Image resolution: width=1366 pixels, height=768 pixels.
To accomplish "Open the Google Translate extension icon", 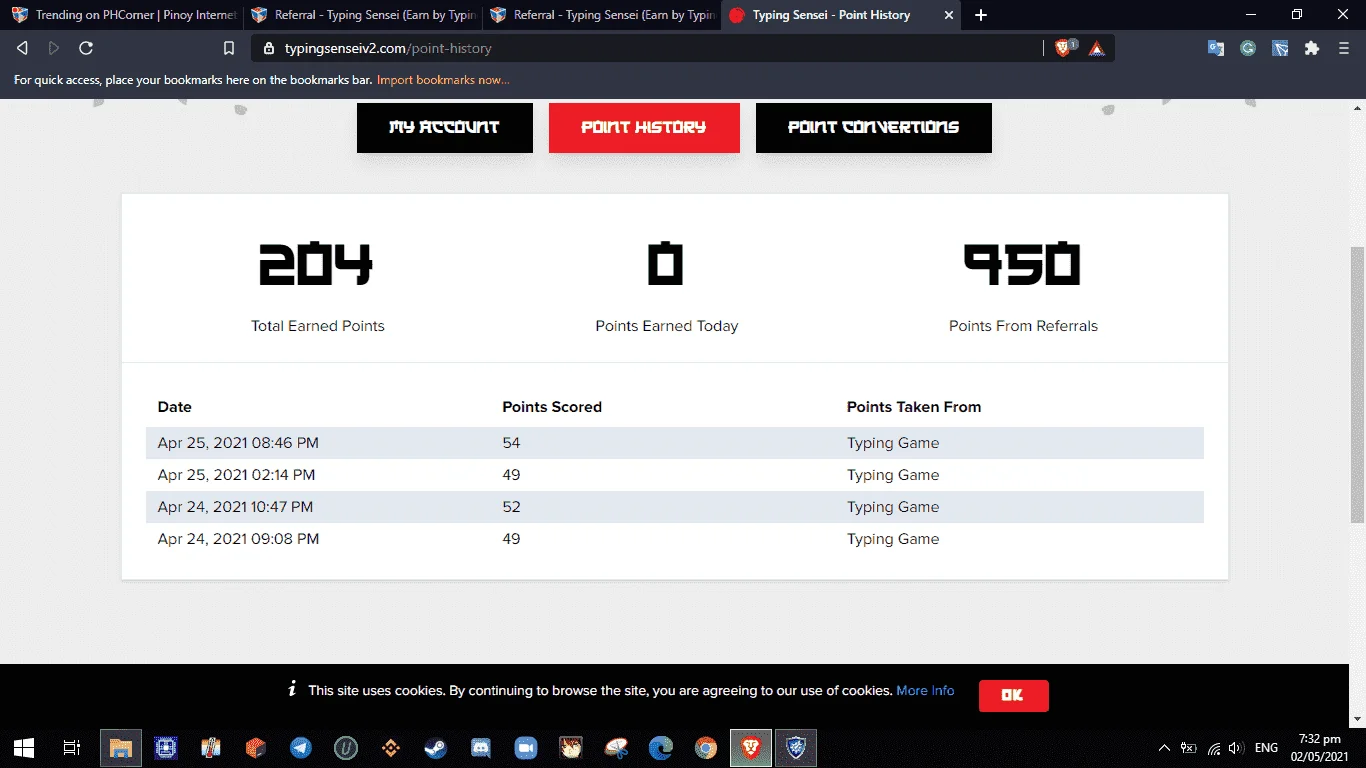I will click(x=1216, y=47).
